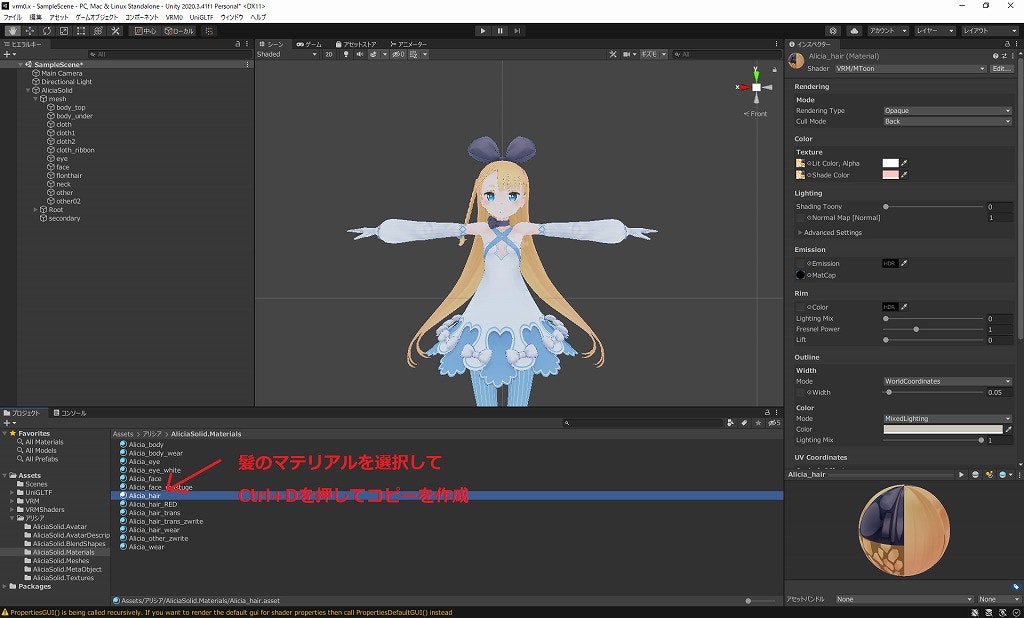Viewport: 1024px width, 618px height.
Task: Open AliciaSolid.Textures folder
Action: point(63,577)
